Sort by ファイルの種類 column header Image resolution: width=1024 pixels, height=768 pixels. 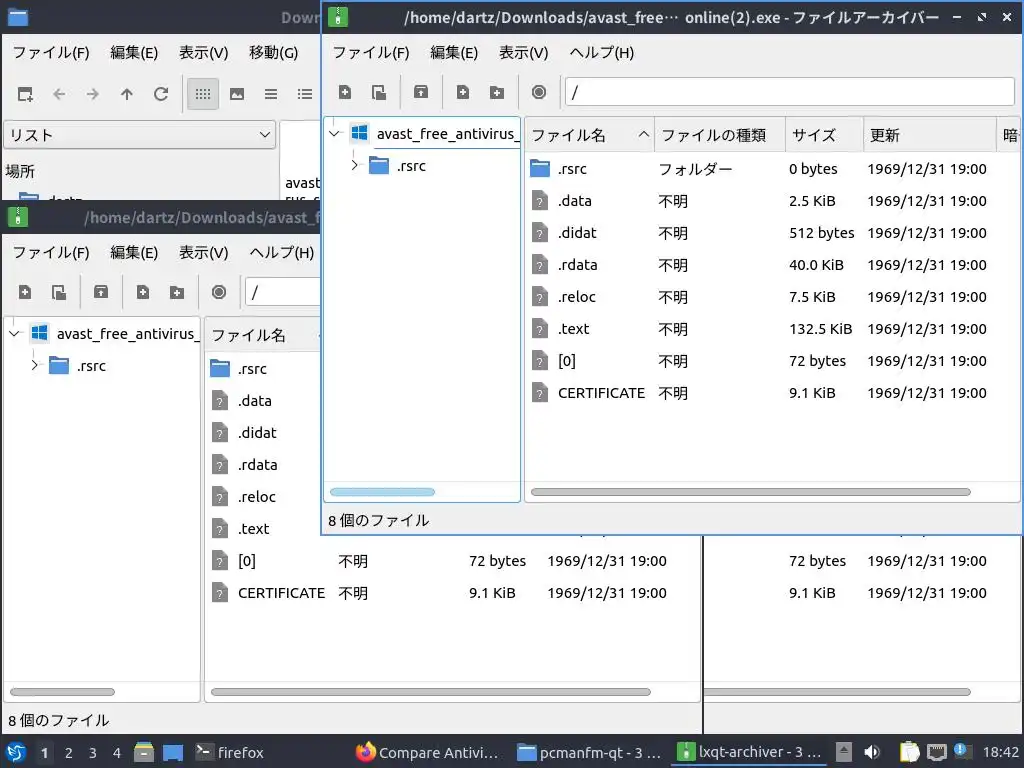720,135
